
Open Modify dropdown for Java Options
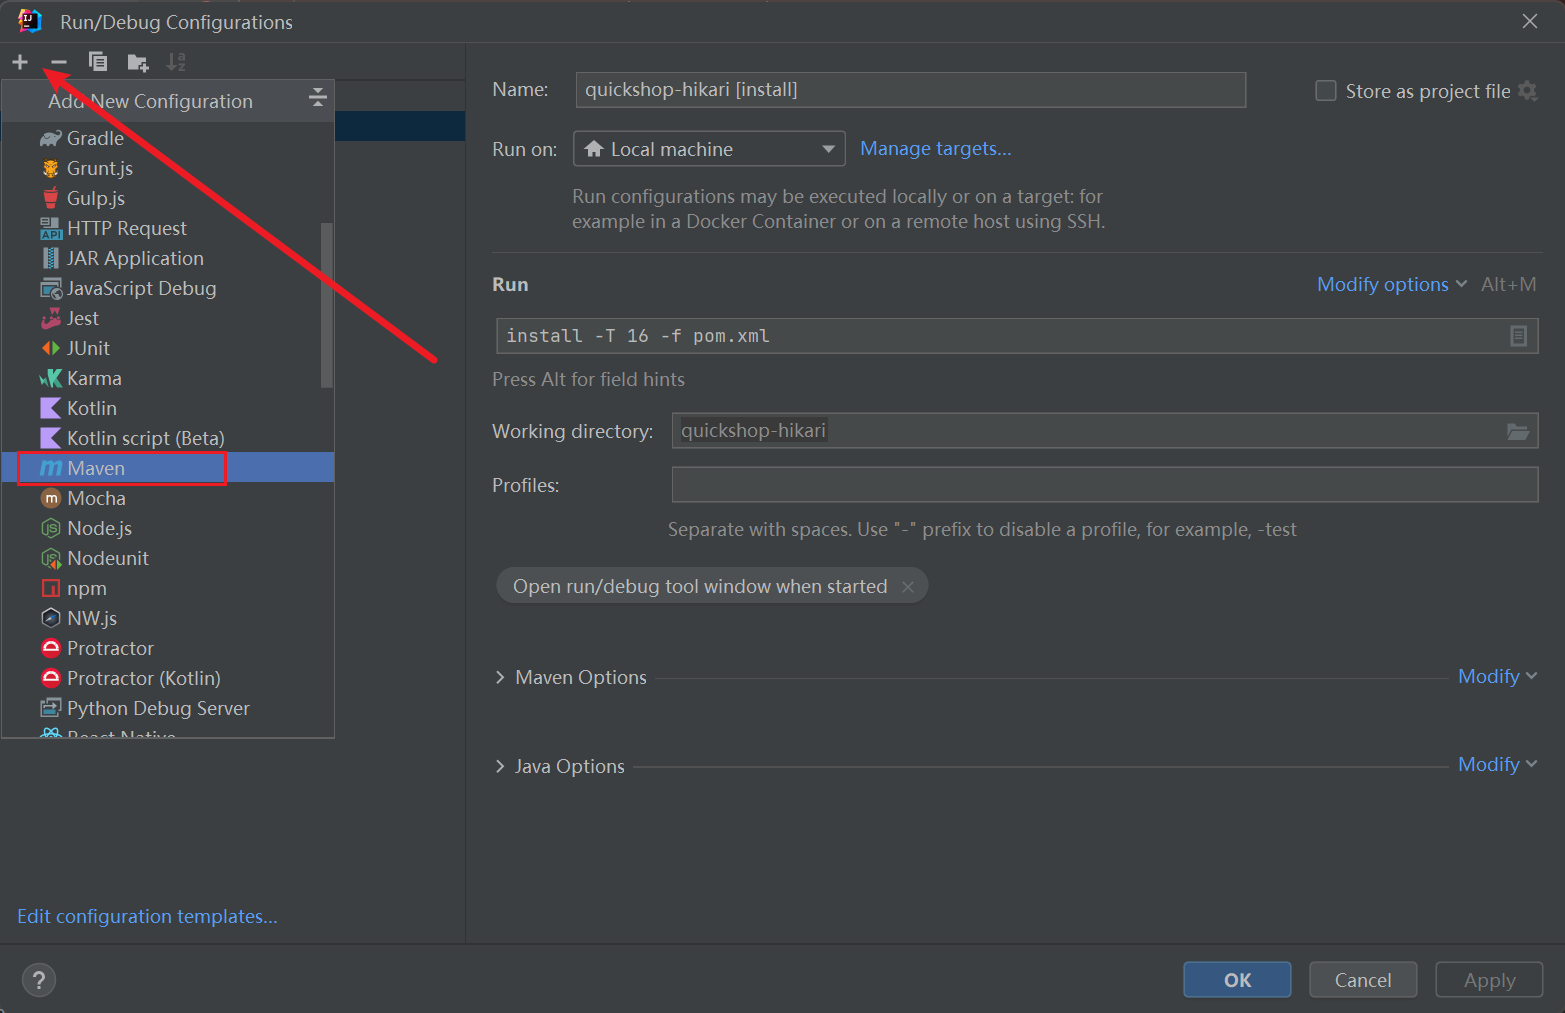pos(1497,765)
